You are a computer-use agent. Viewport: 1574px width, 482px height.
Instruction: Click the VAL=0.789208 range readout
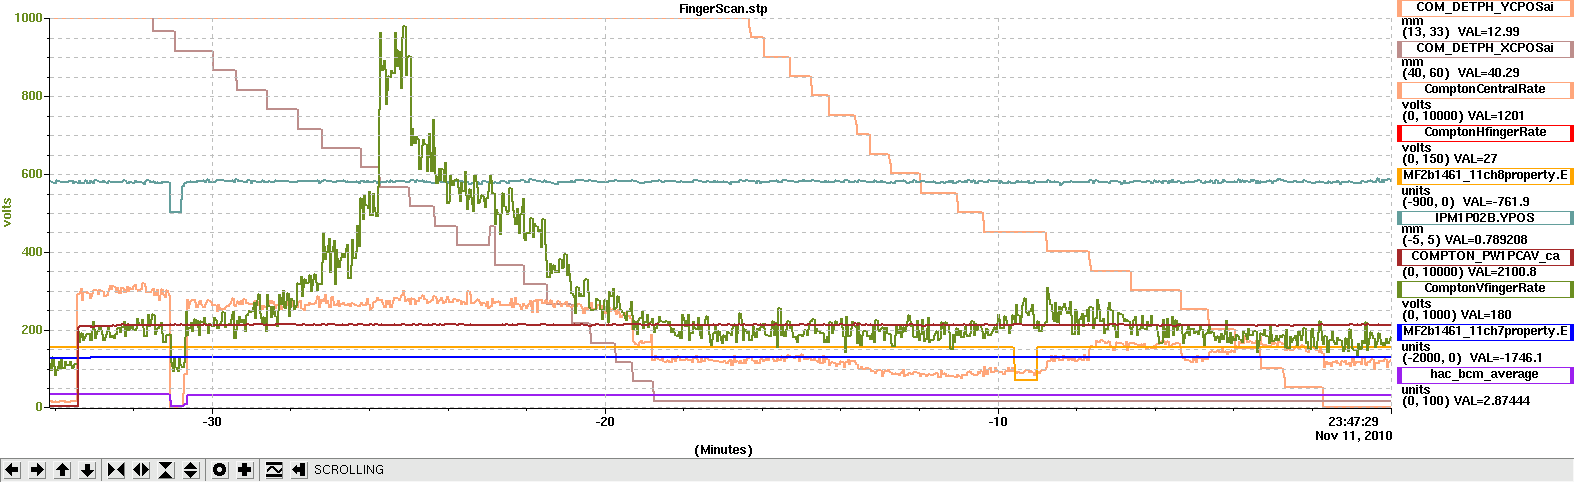click(x=1465, y=240)
